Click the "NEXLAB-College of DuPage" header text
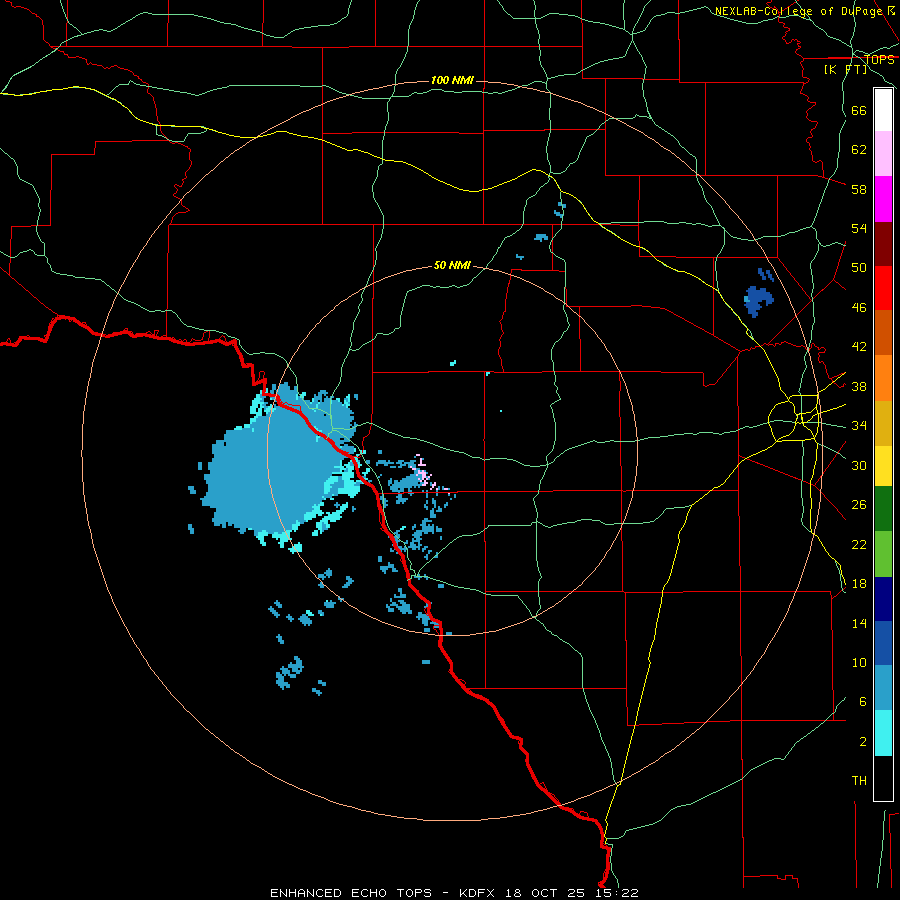The width and height of the screenshot is (900, 900). point(798,11)
